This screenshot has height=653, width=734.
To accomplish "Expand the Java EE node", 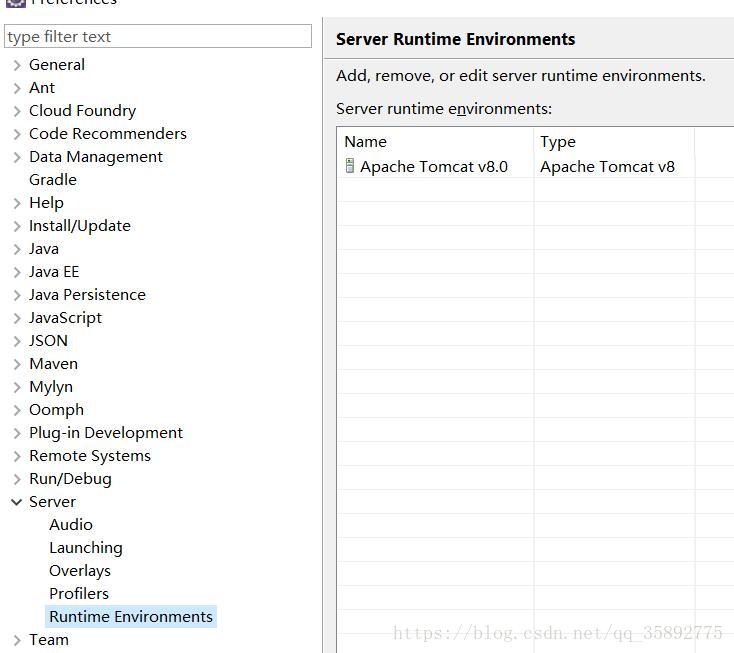I will (x=17, y=272).
